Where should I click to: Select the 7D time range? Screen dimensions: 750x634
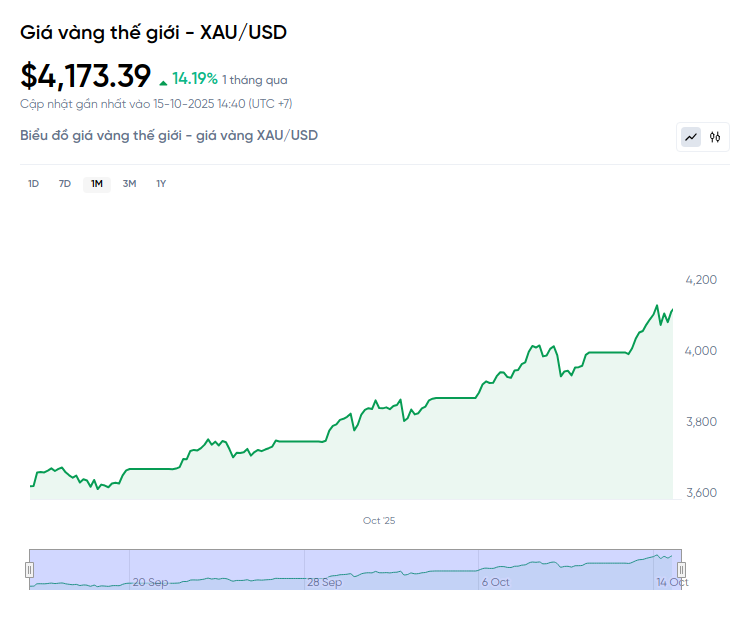click(65, 183)
